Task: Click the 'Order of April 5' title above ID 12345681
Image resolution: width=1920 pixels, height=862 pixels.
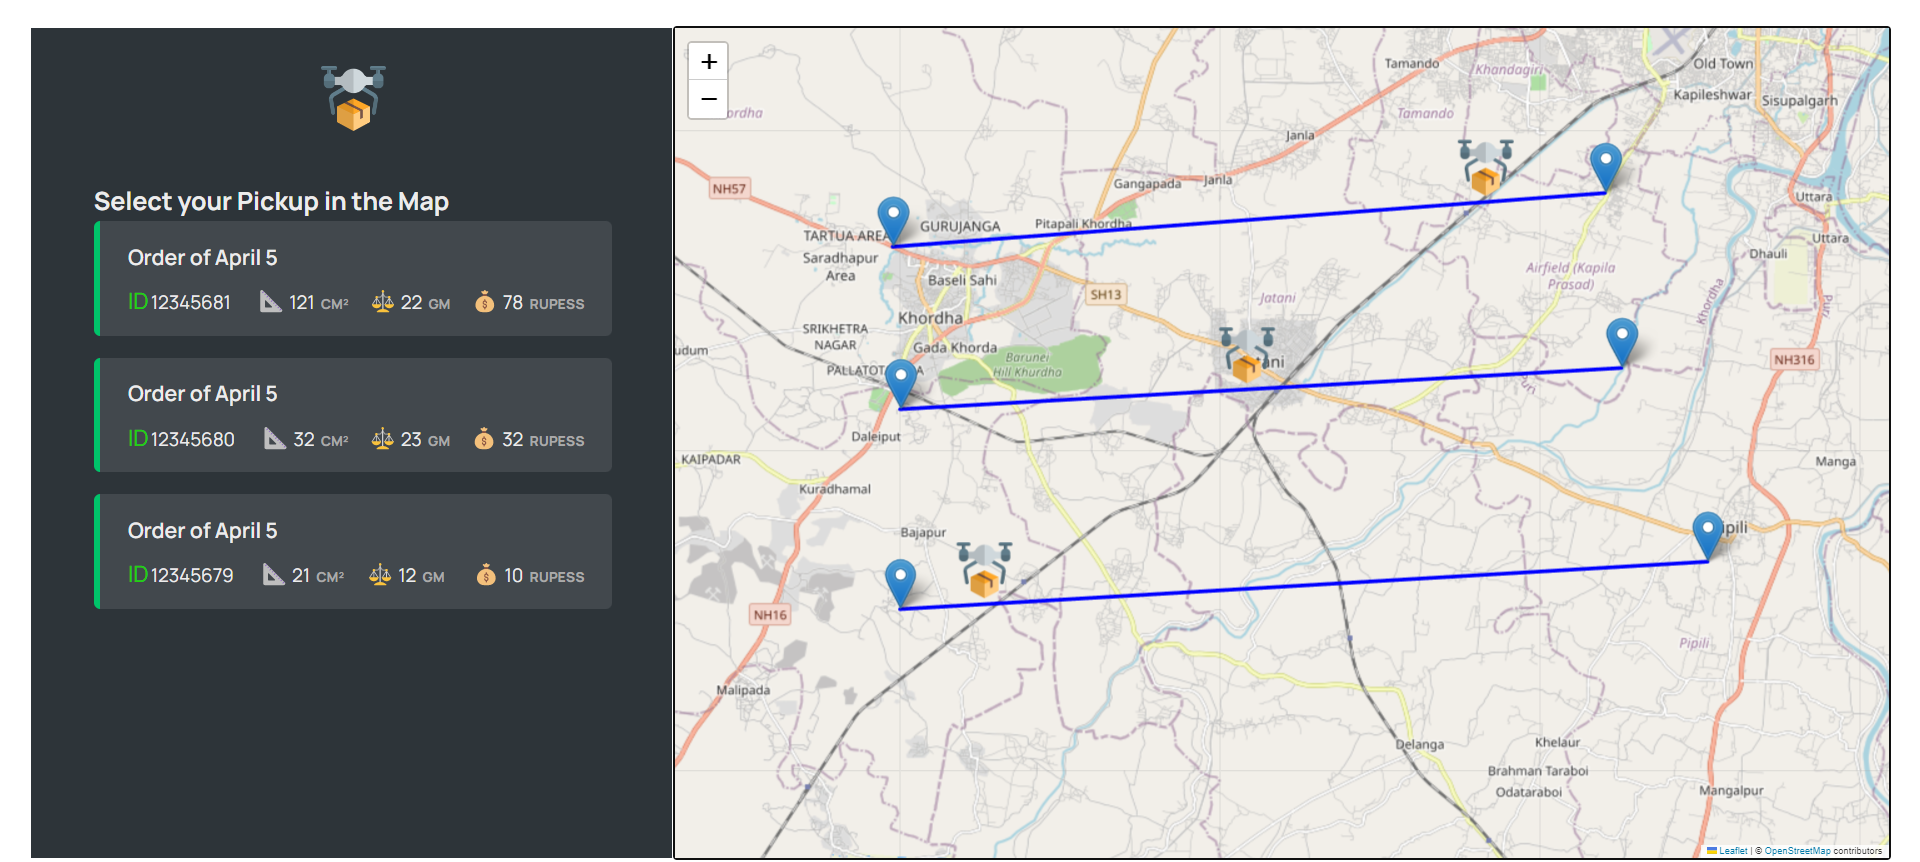Action: [x=202, y=258]
